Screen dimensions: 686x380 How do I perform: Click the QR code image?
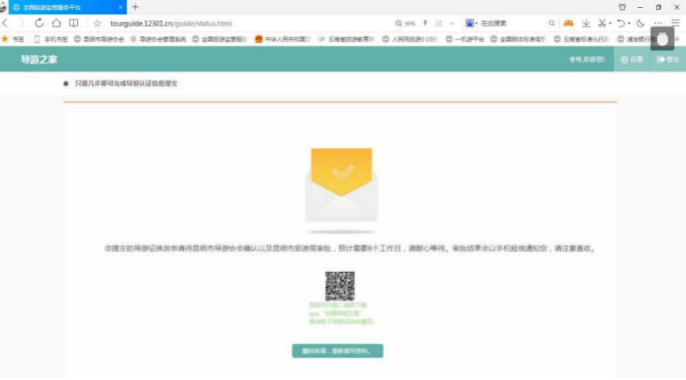tap(340, 286)
